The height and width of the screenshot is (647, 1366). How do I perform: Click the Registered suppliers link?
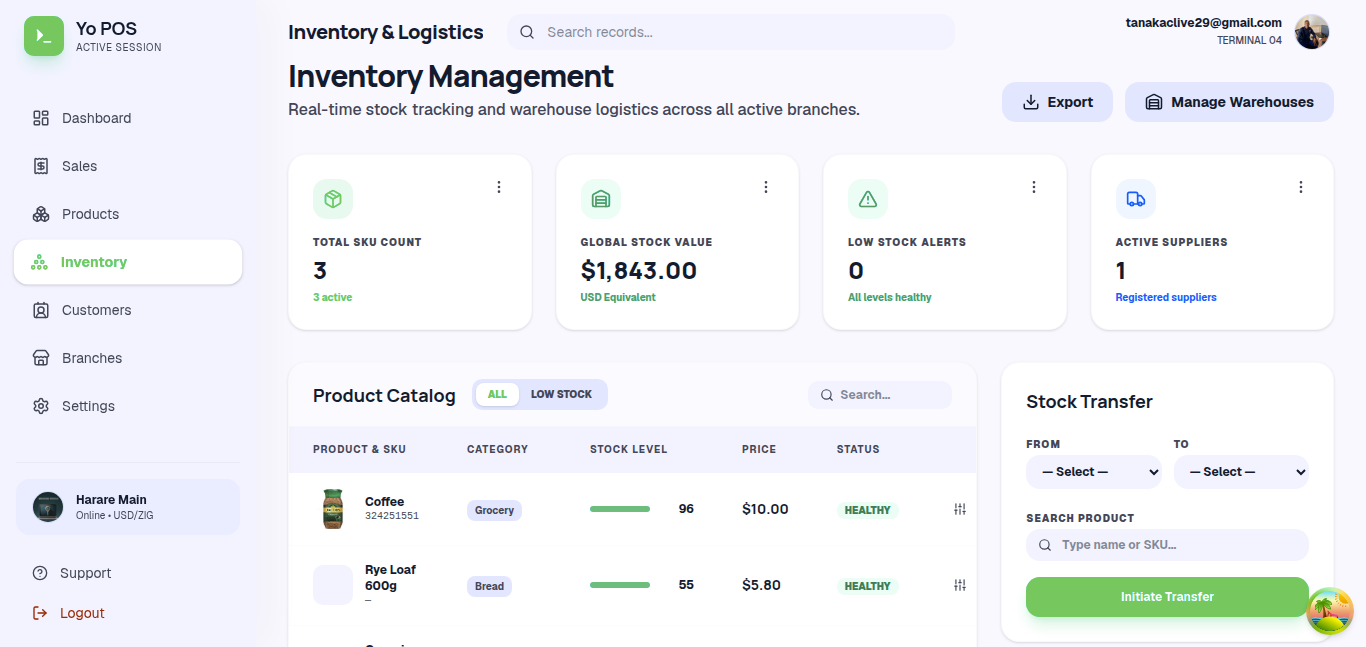[x=1166, y=297]
